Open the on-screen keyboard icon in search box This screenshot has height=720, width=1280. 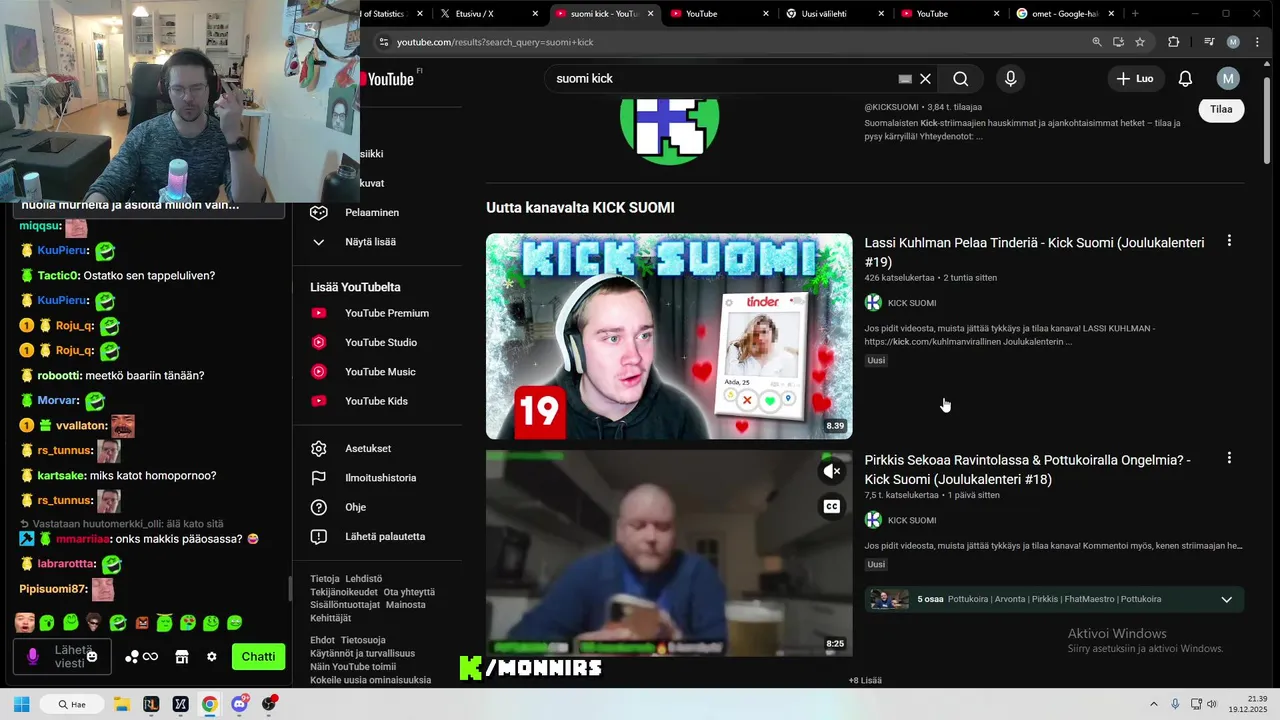coord(905,79)
